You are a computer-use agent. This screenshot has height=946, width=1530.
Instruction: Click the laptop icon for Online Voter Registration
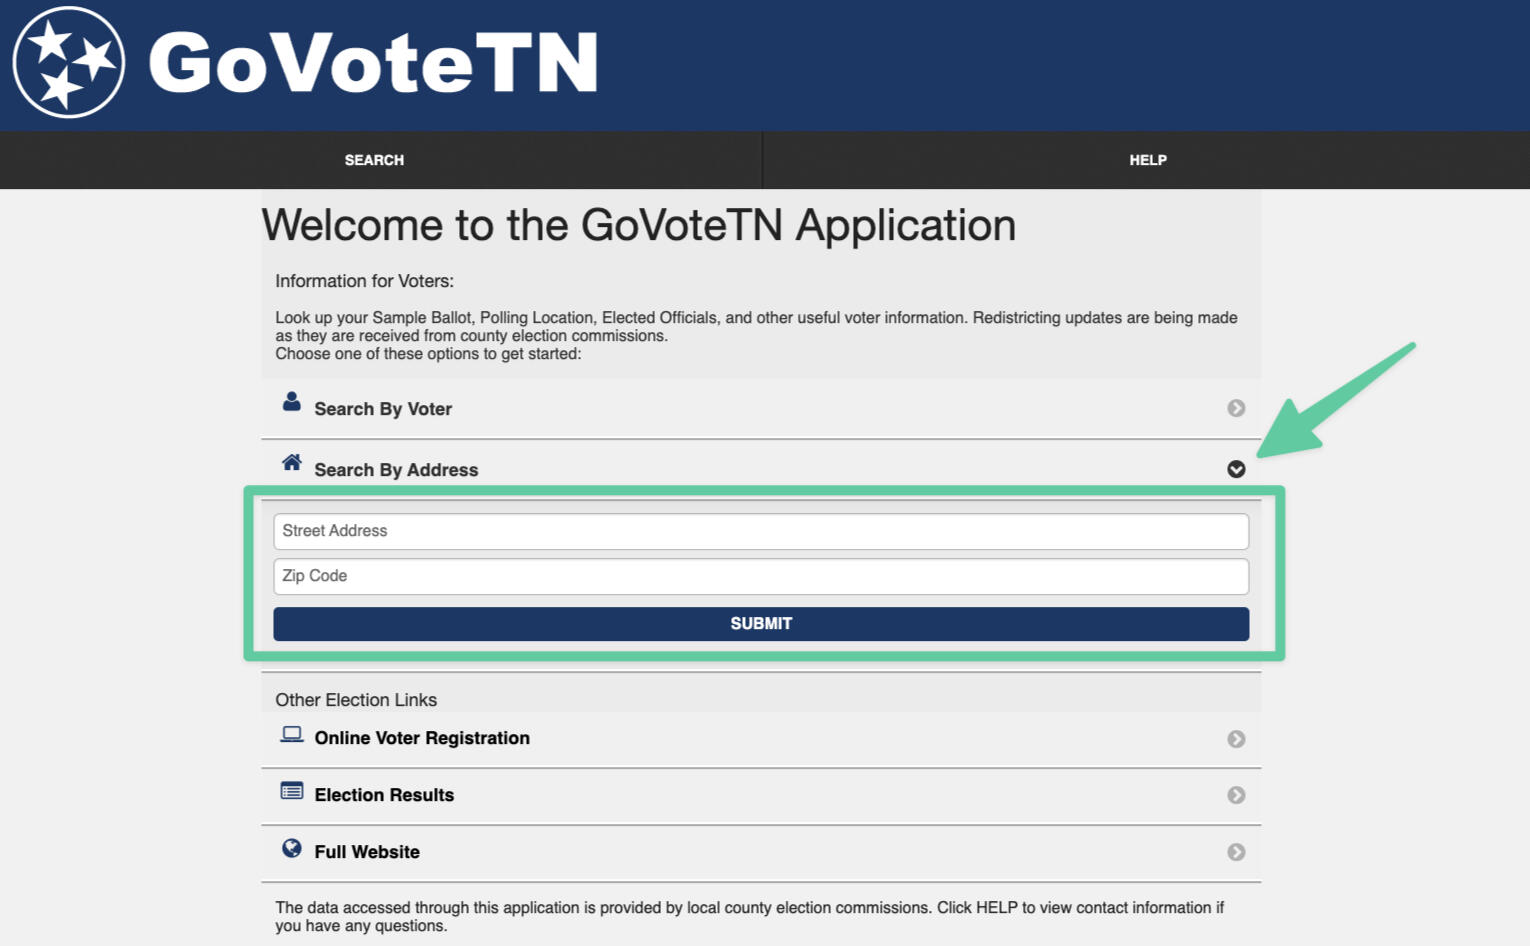coord(291,735)
